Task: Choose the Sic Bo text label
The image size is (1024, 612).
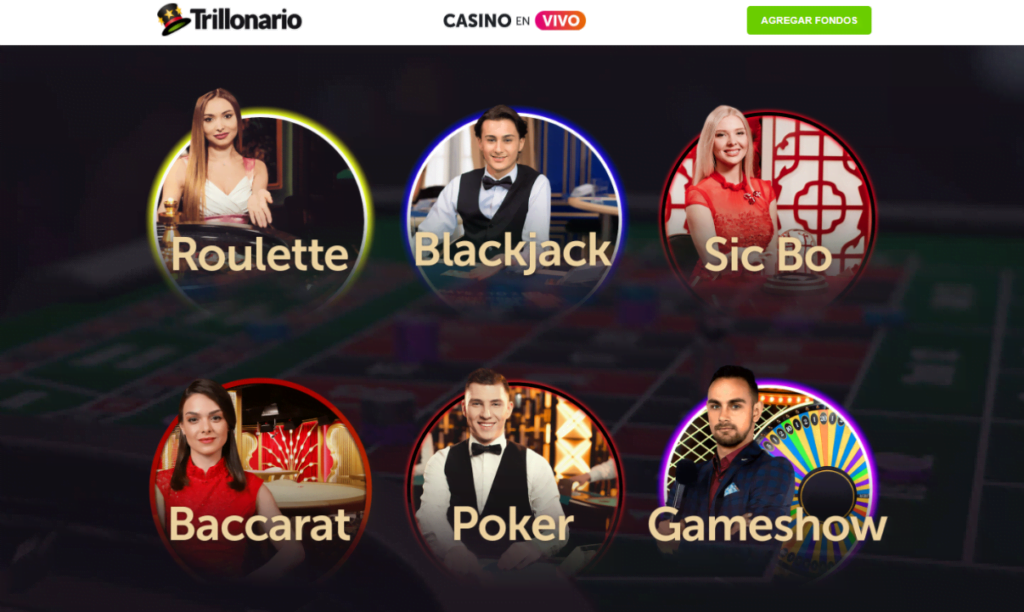Action: pyautogui.click(x=768, y=254)
